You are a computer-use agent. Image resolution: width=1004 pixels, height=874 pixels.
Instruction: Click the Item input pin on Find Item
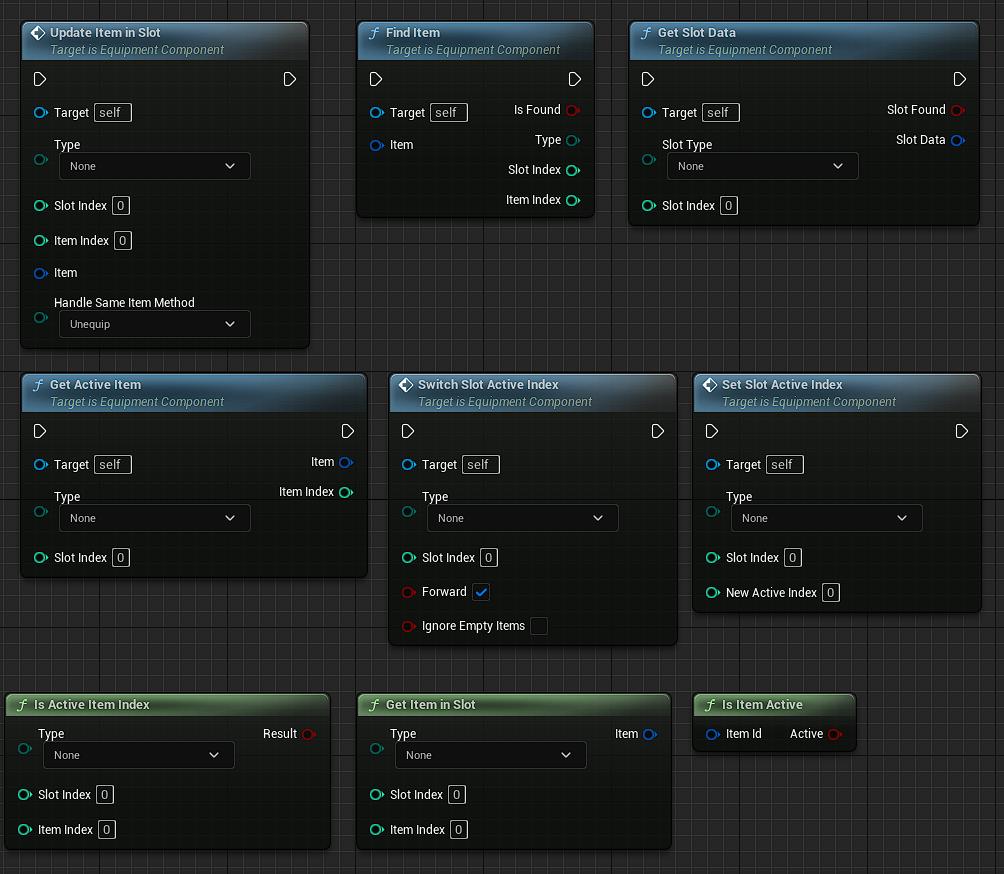click(376, 145)
